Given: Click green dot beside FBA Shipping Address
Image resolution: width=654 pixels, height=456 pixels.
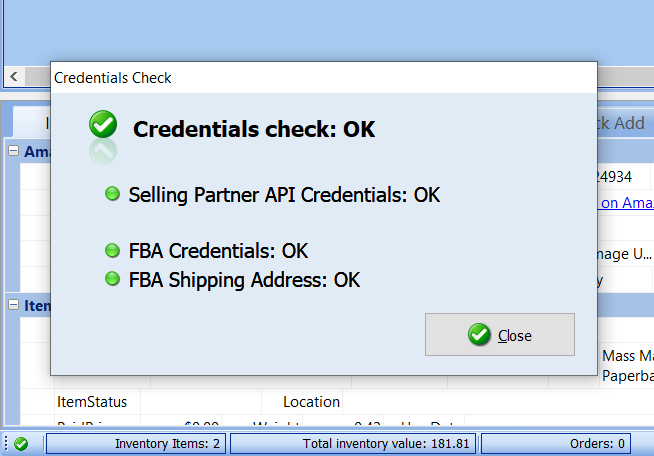Looking at the screenshot, I should pos(112,279).
